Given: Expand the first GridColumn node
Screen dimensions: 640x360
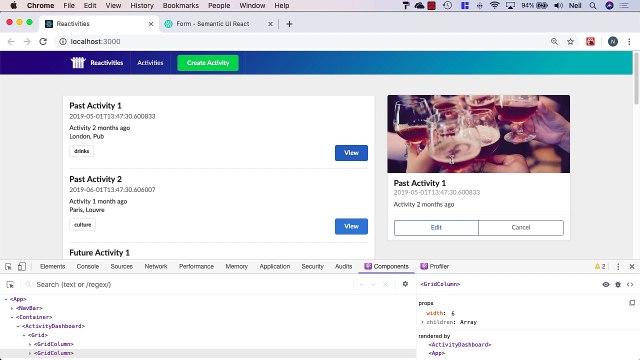Looking at the screenshot, I should (30, 344).
